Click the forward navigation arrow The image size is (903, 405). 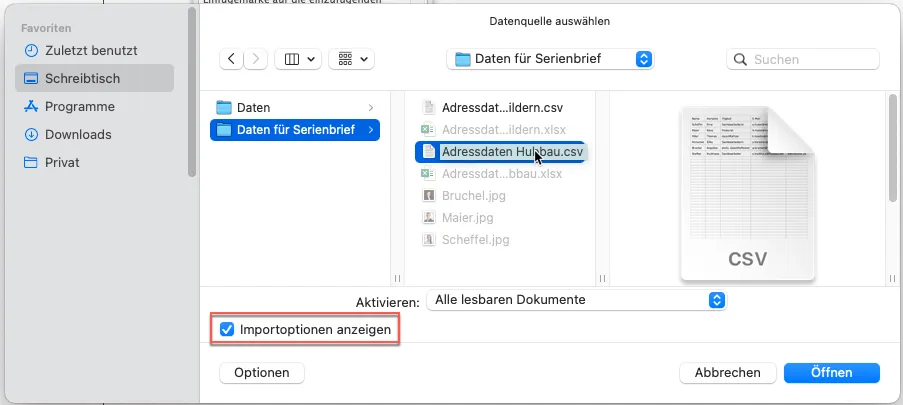point(254,59)
